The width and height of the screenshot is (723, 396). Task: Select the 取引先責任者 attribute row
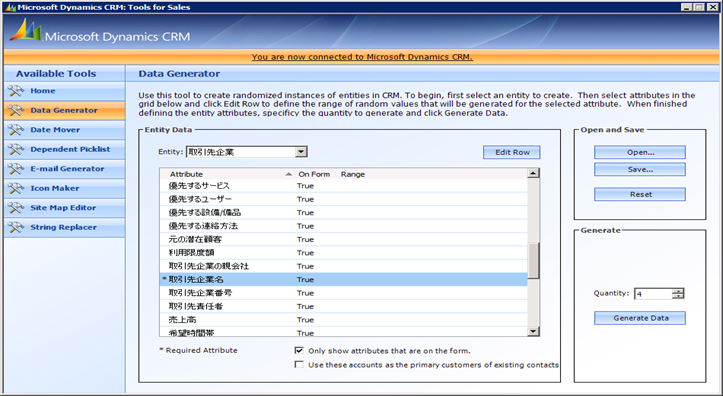point(344,306)
